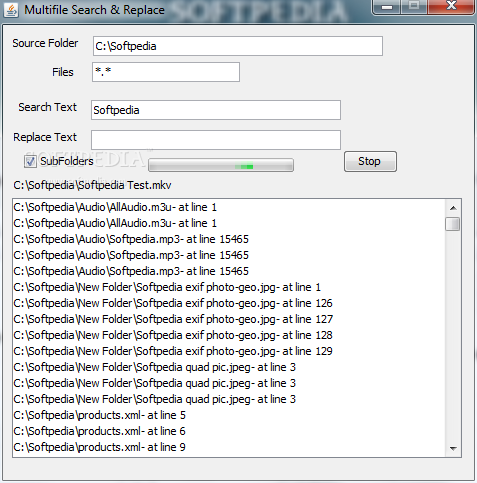Click the Replace Text label
Image resolution: width=477 pixels, height=483 pixels.
coord(45,137)
